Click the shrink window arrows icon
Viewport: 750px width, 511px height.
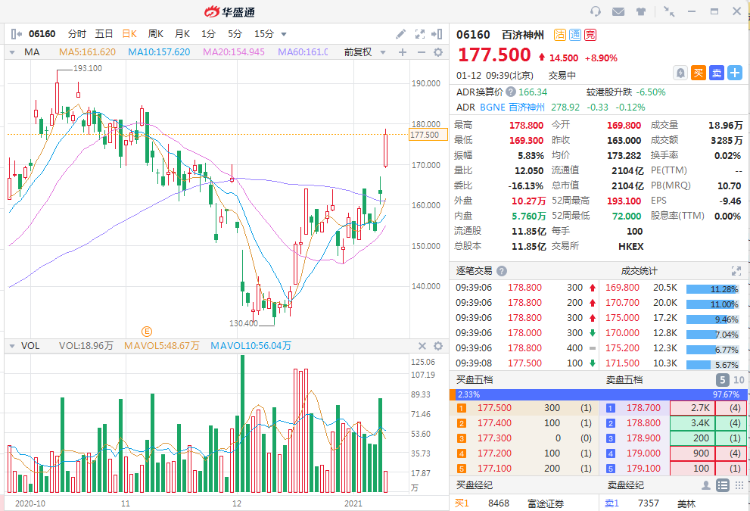click(669, 11)
